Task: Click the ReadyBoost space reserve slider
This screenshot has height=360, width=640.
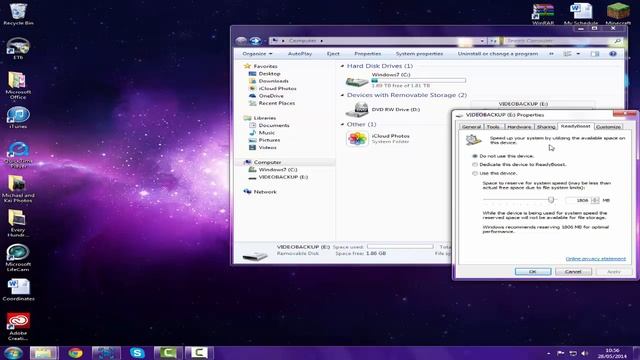Action: tap(551, 200)
